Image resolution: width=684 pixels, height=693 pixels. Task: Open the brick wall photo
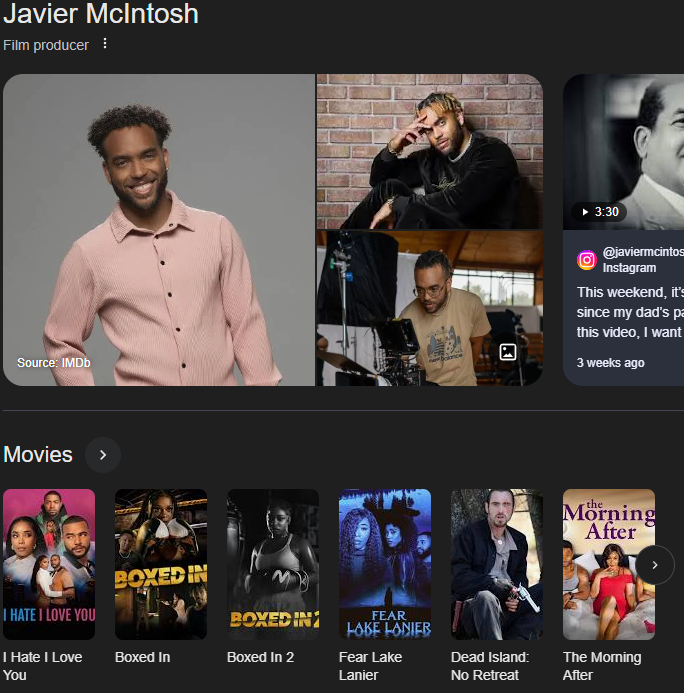point(430,151)
